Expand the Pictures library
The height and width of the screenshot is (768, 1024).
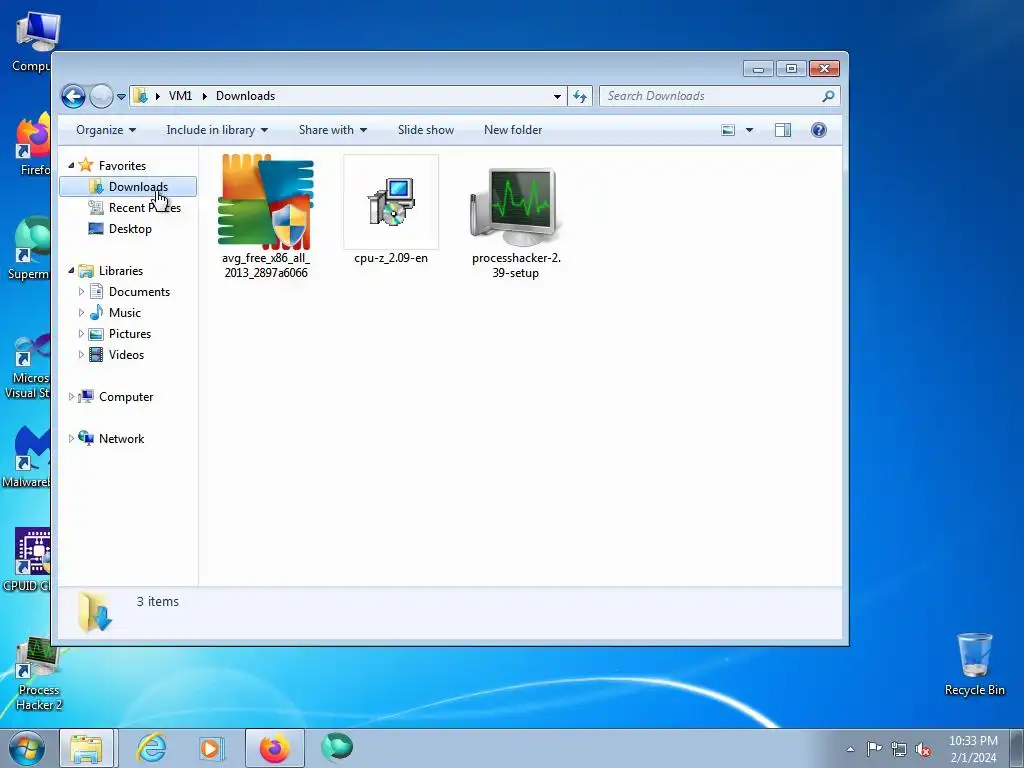point(82,333)
